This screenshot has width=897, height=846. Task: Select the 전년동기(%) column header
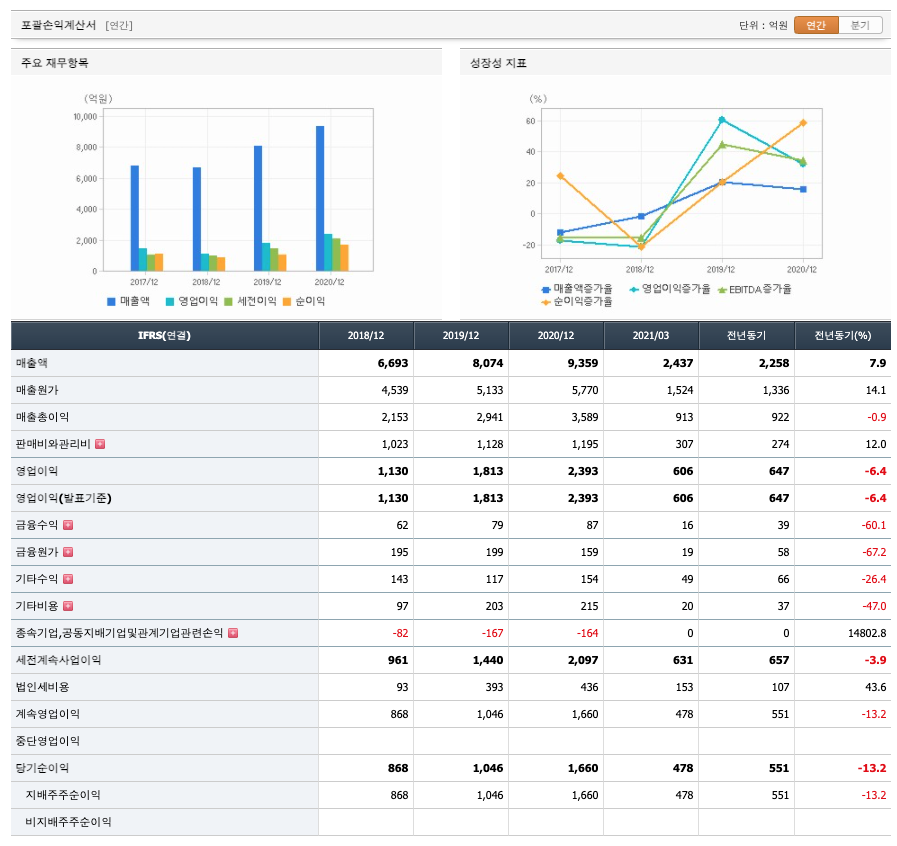tap(843, 335)
